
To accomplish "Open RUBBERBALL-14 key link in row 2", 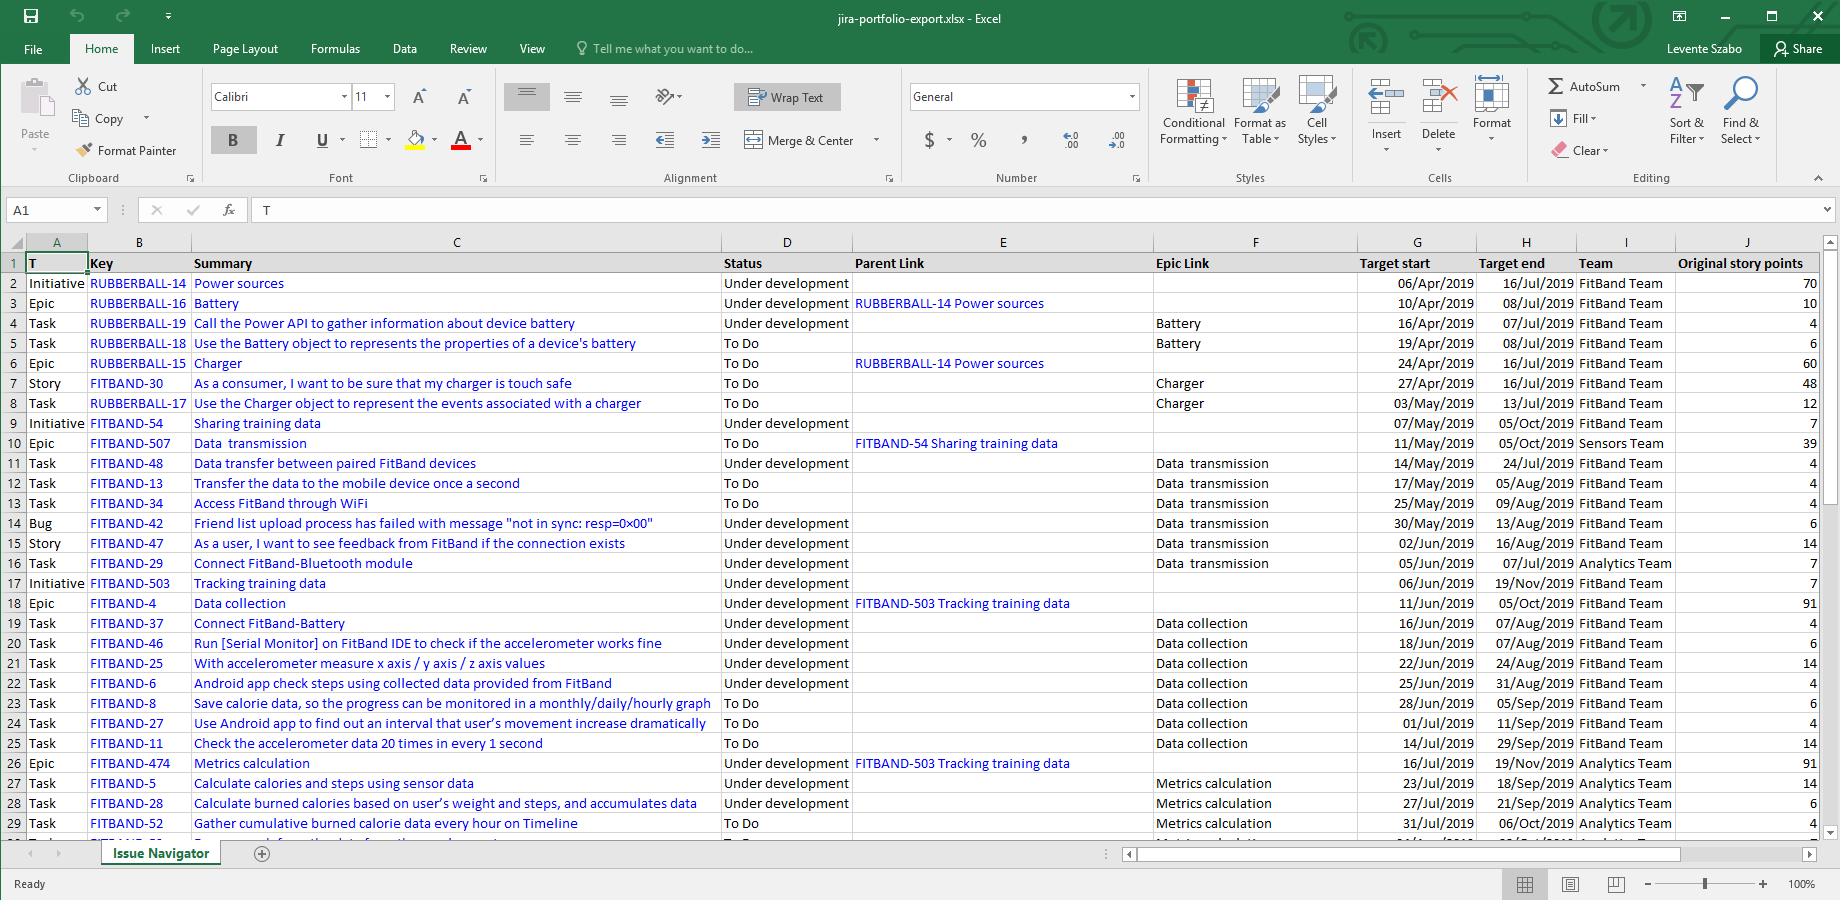I will tap(138, 284).
